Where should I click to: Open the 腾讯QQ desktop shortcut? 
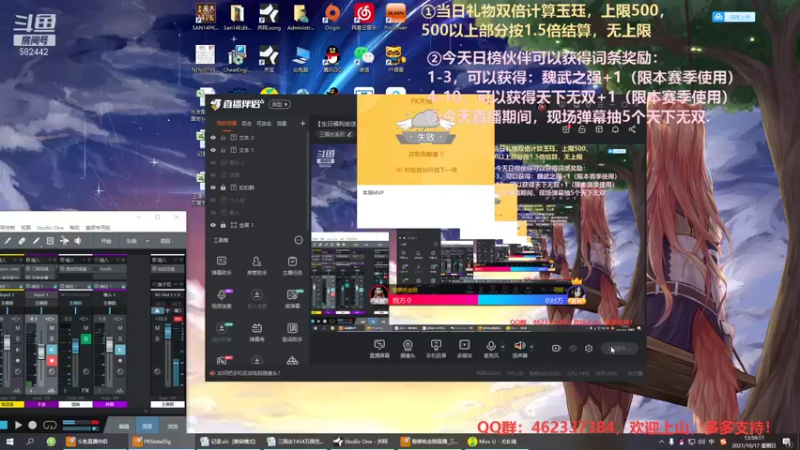click(x=332, y=59)
